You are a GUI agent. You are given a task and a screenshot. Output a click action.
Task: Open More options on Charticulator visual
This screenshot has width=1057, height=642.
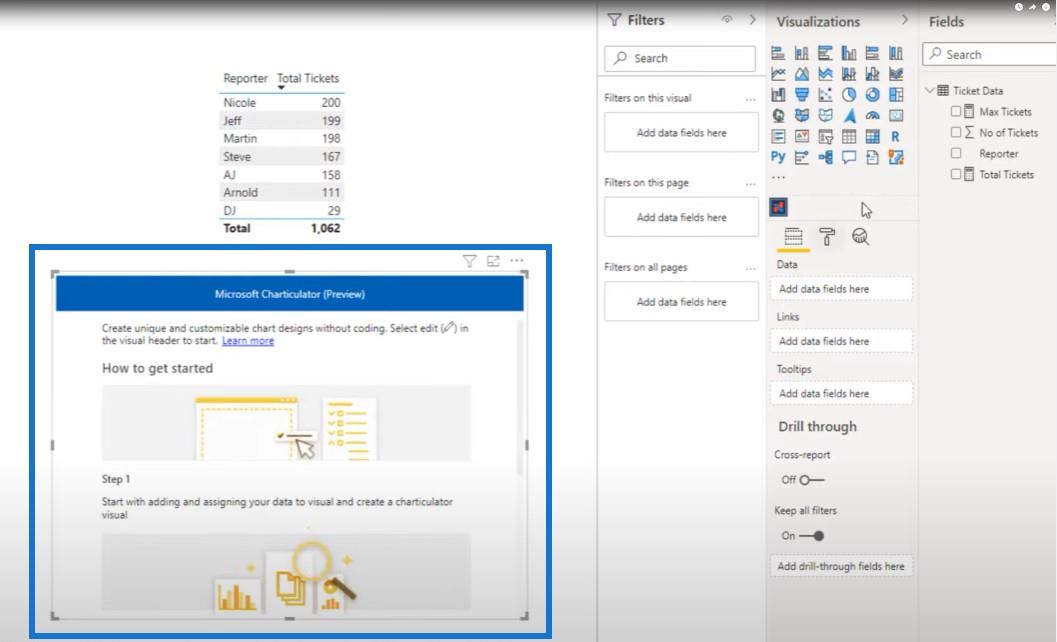(x=517, y=260)
